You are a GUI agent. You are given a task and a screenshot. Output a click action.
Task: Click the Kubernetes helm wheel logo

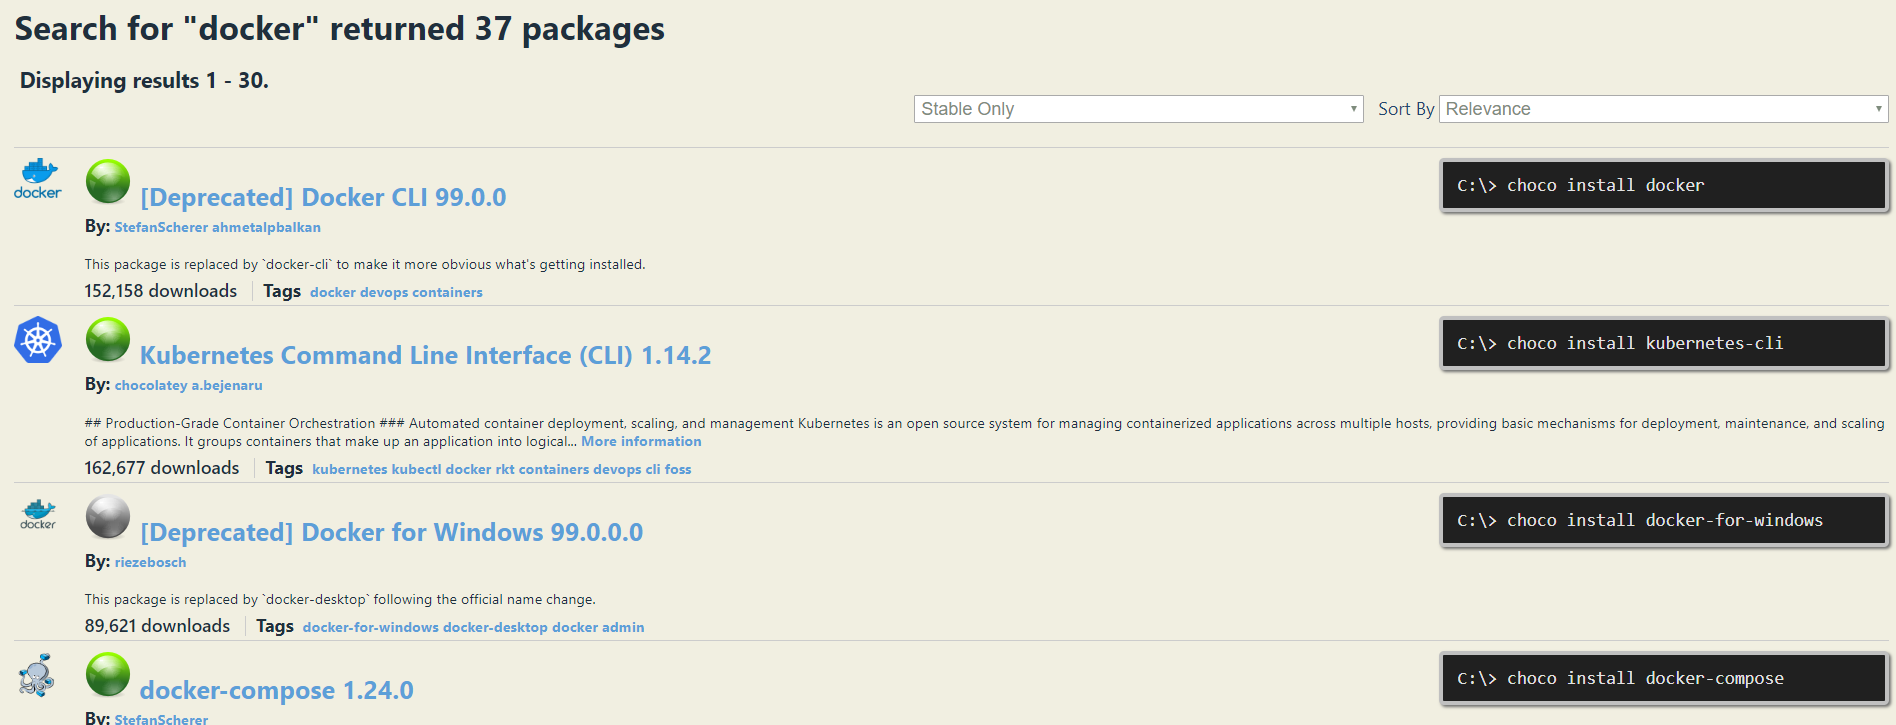tap(38, 340)
